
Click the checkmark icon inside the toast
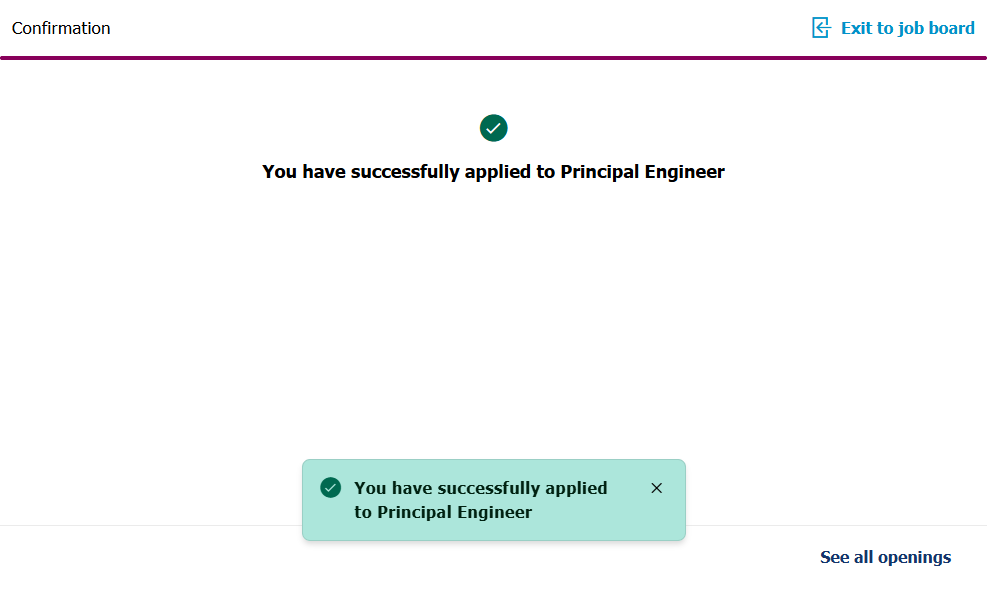pyautogui.click(x=330, y=488)
